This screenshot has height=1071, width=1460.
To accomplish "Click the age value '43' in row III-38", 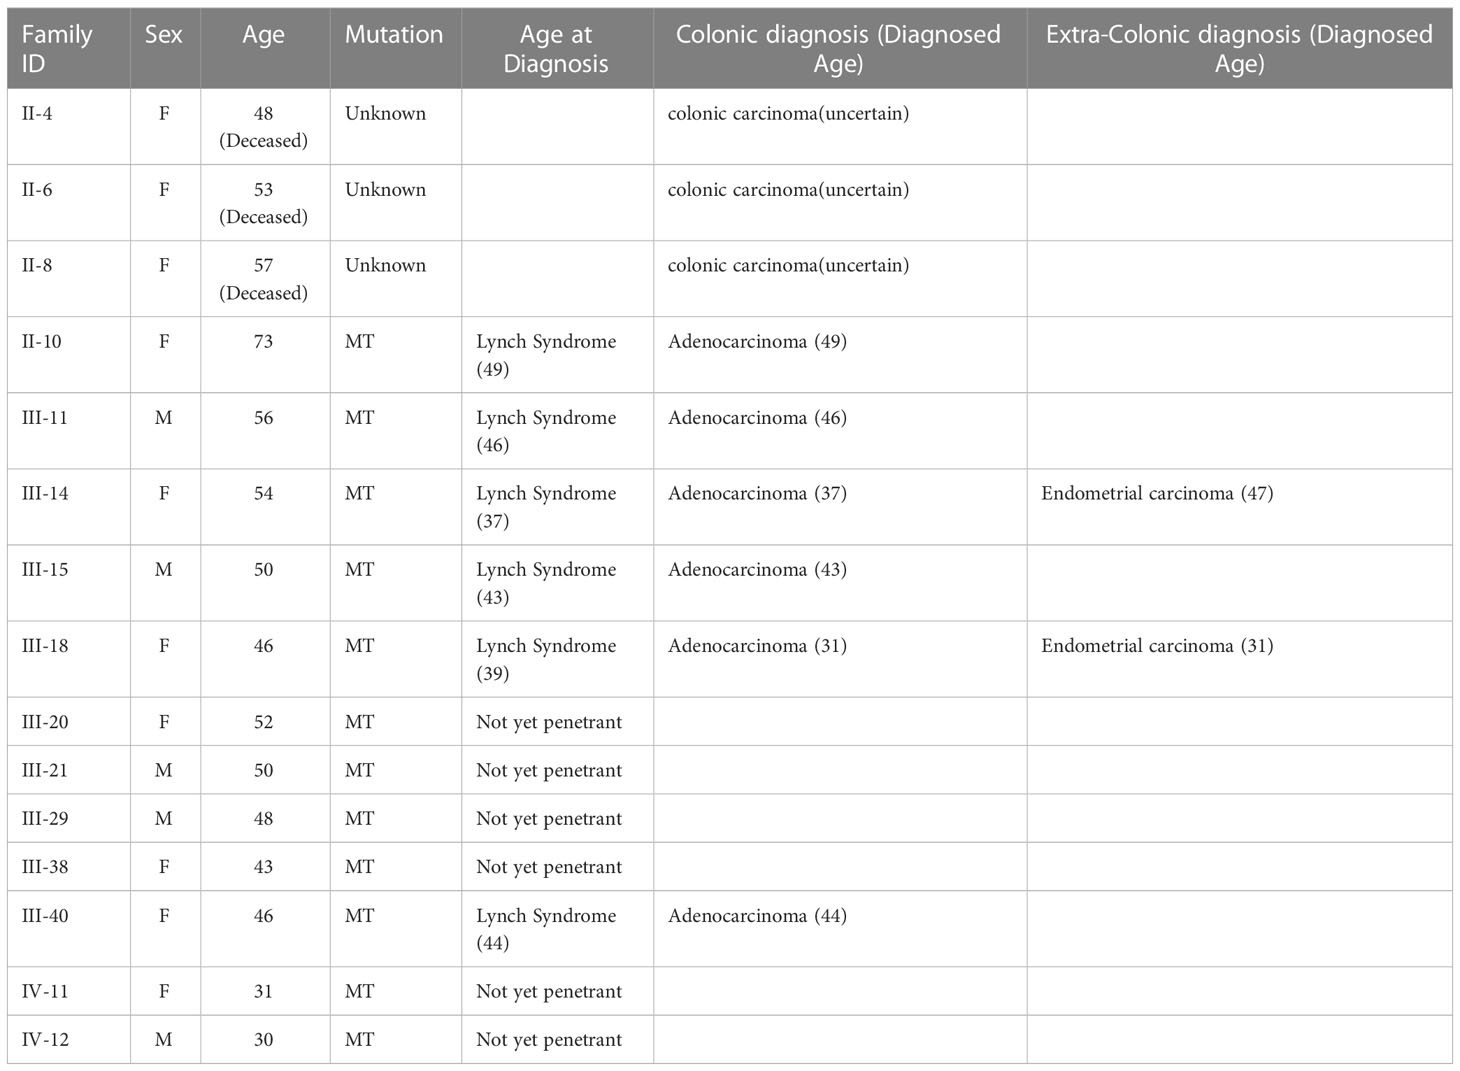I will 264,867.
